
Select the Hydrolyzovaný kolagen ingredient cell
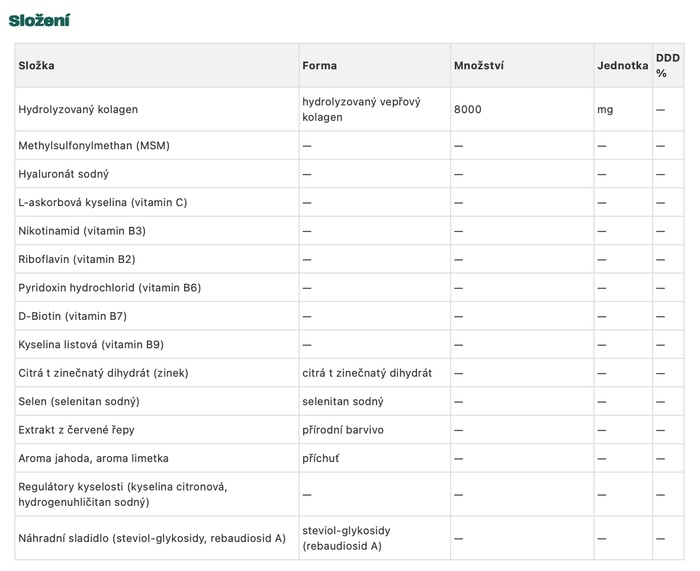(78, 109)
